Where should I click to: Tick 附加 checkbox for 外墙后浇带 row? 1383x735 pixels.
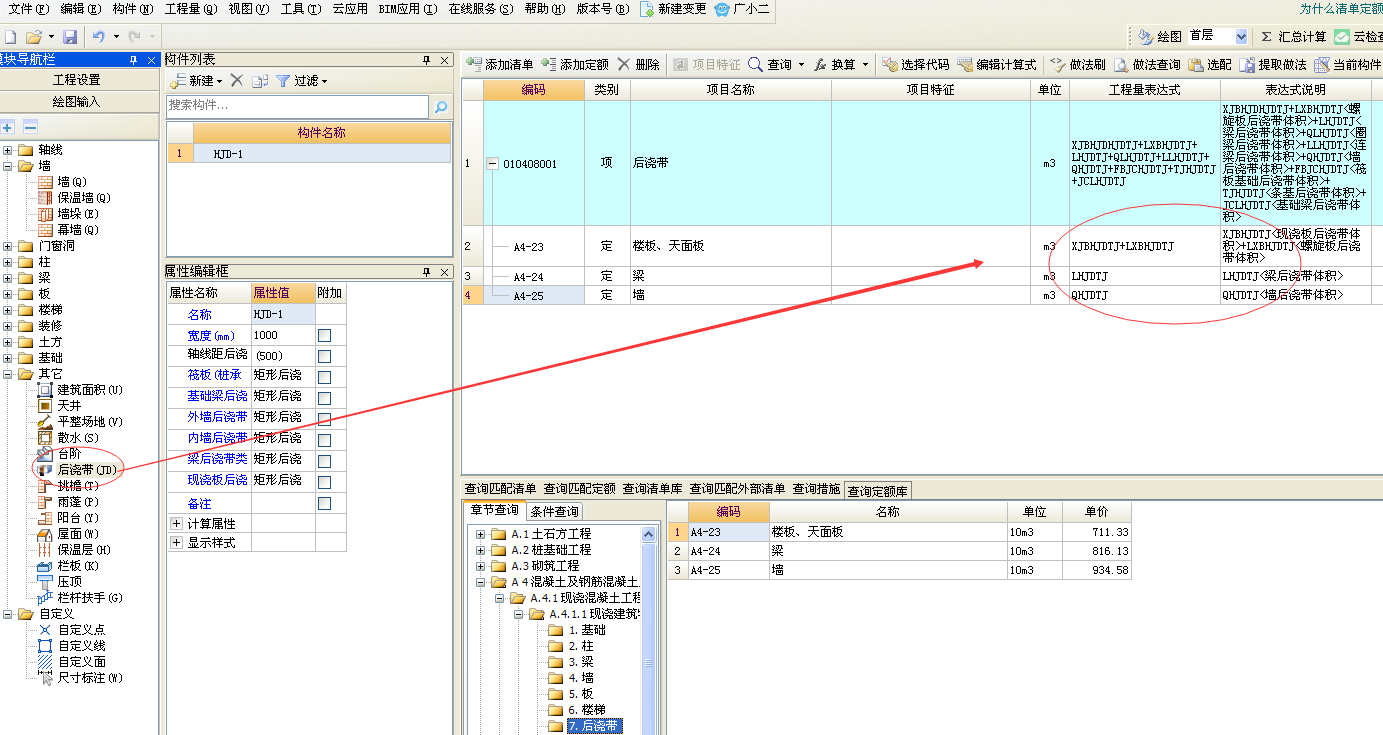click(325, 420)
